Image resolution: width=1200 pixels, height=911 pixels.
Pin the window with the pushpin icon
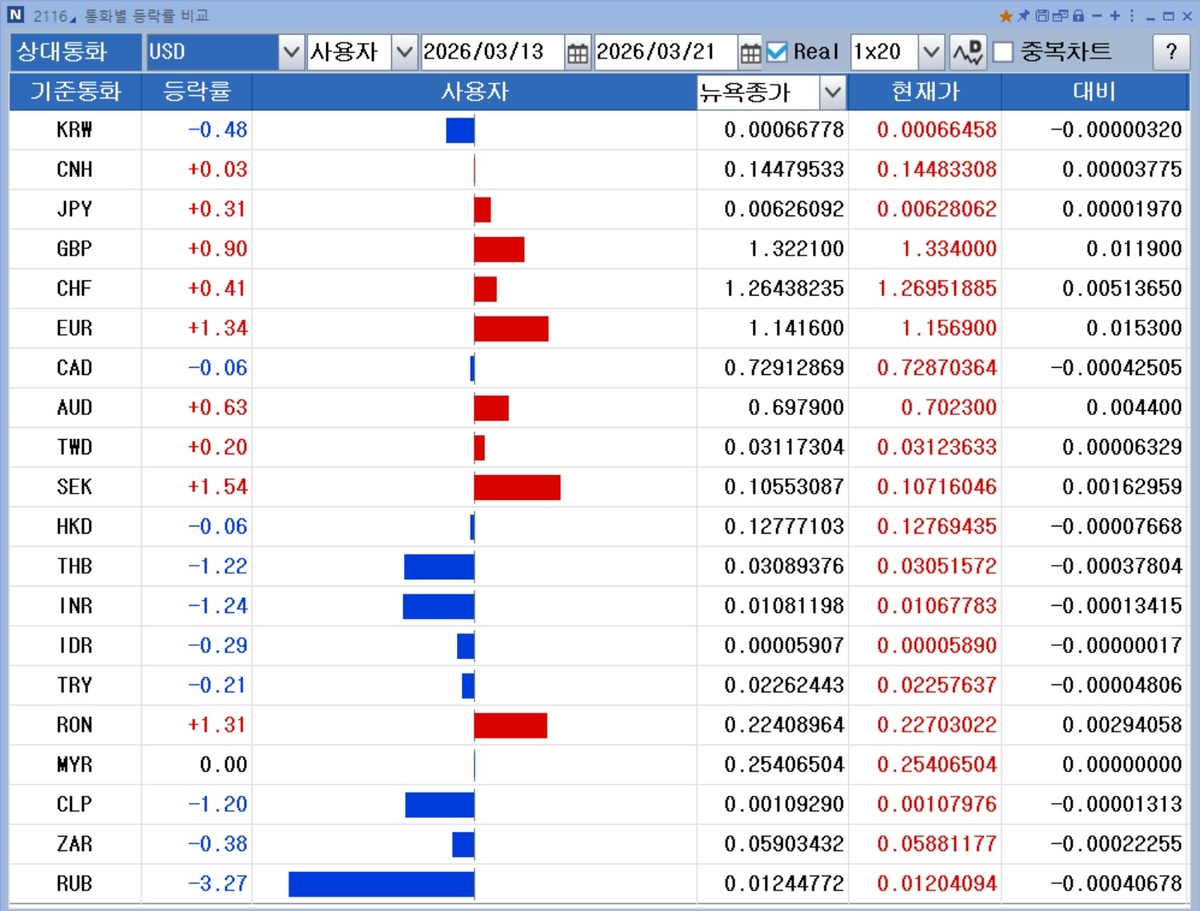click(1023, 16)
